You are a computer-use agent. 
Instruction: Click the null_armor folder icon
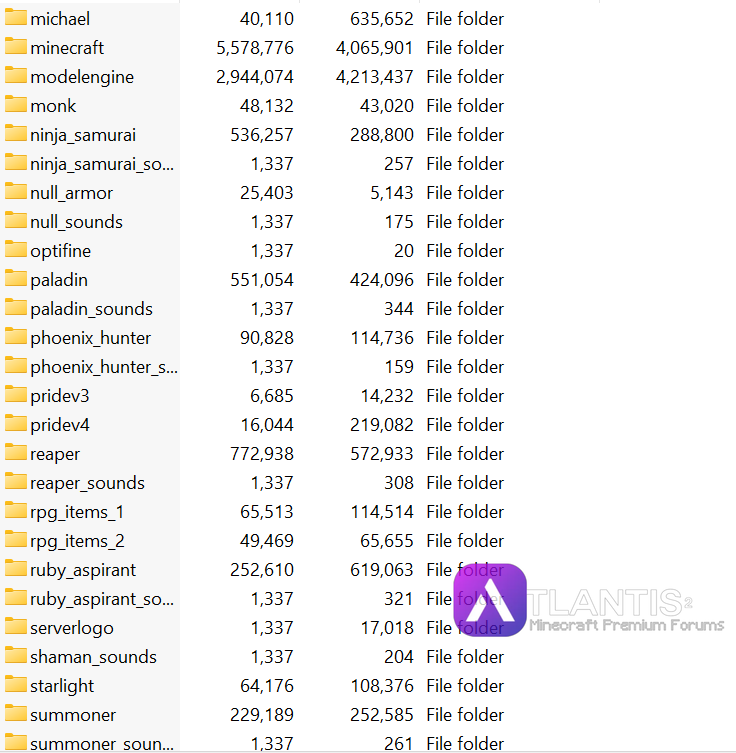click(x=16, y=192)
